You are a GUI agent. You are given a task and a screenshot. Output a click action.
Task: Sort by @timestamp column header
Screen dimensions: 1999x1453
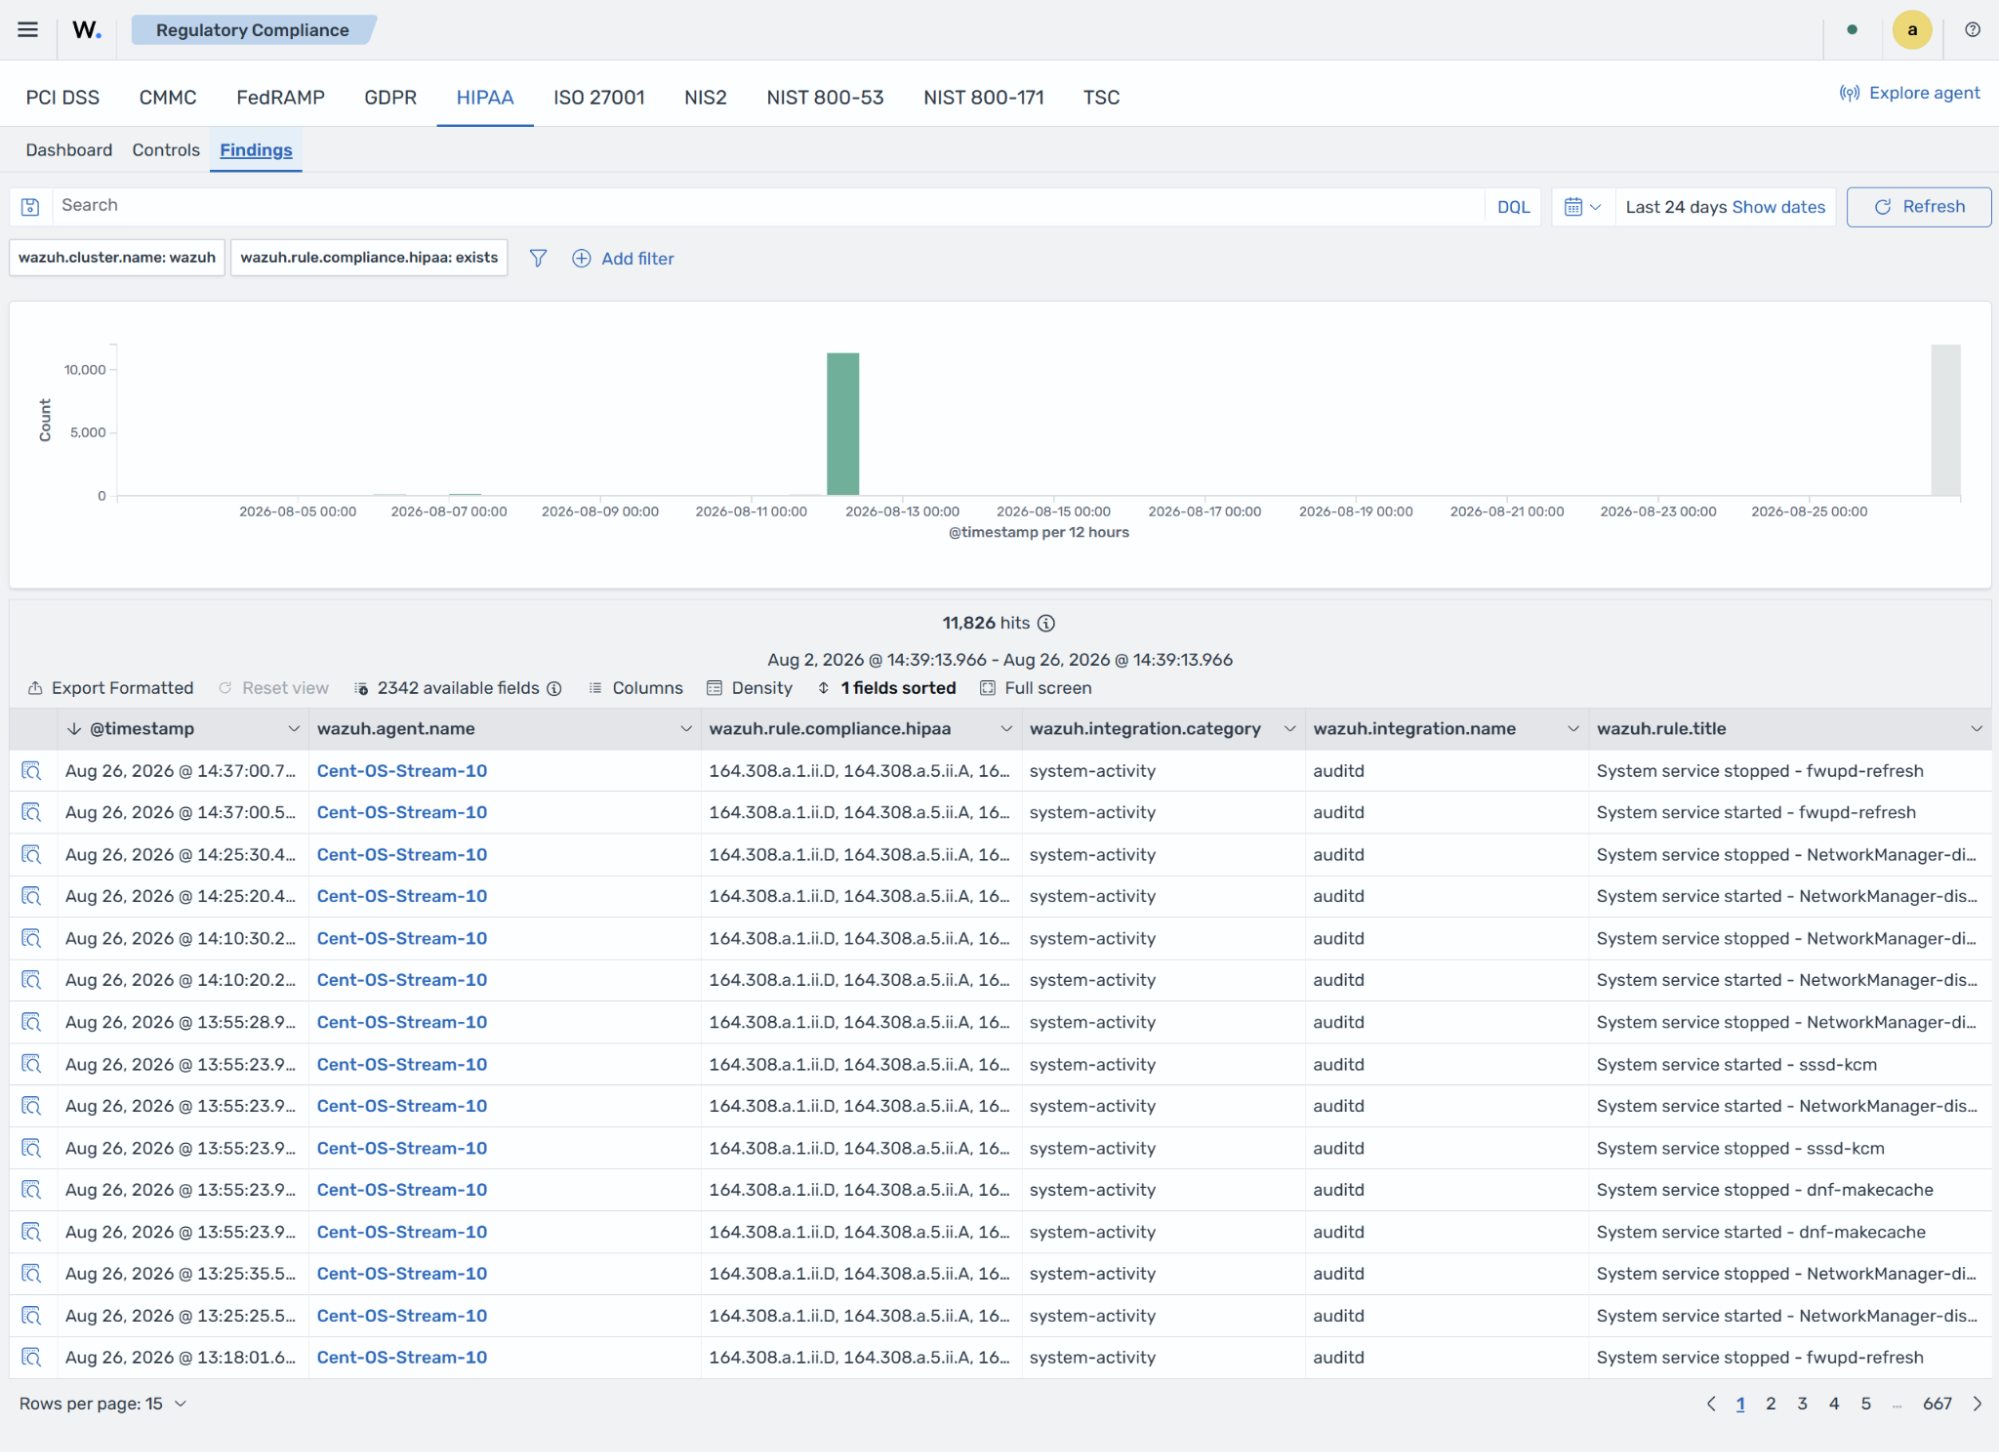tap(142, 729)
